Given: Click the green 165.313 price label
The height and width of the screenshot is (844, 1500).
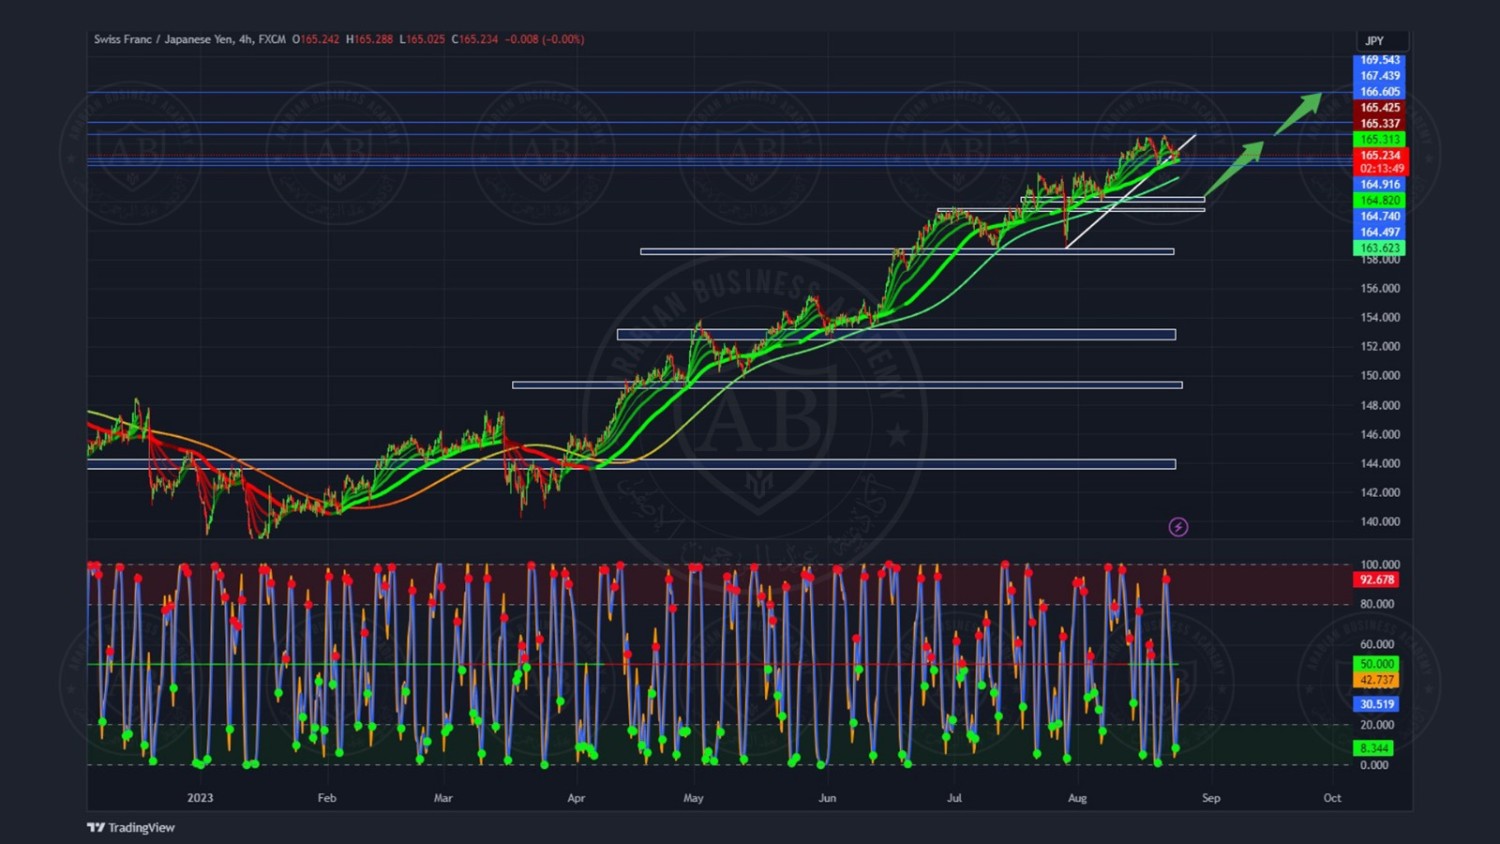Looking at the screenshot, I should pyautogui.click(x=1380, y=140).
